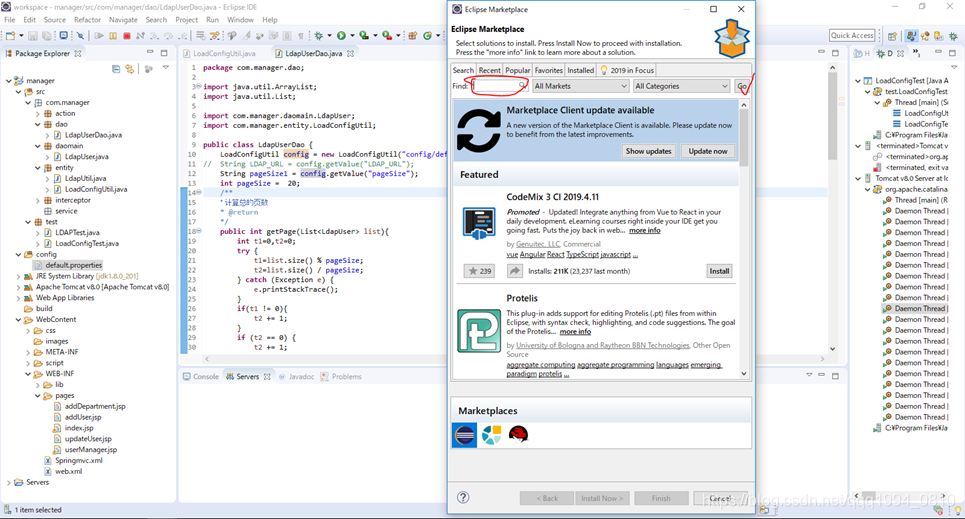Click the Resume debug icon

(x=99, y=36)
